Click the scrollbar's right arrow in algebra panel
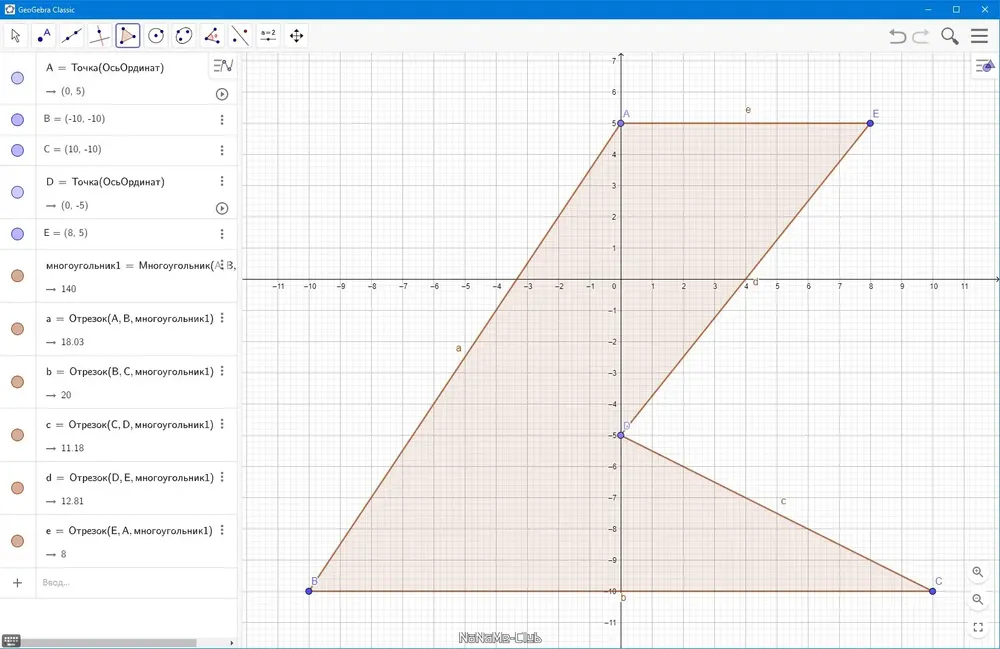The image size is (1000, 649). coord(232,643)
